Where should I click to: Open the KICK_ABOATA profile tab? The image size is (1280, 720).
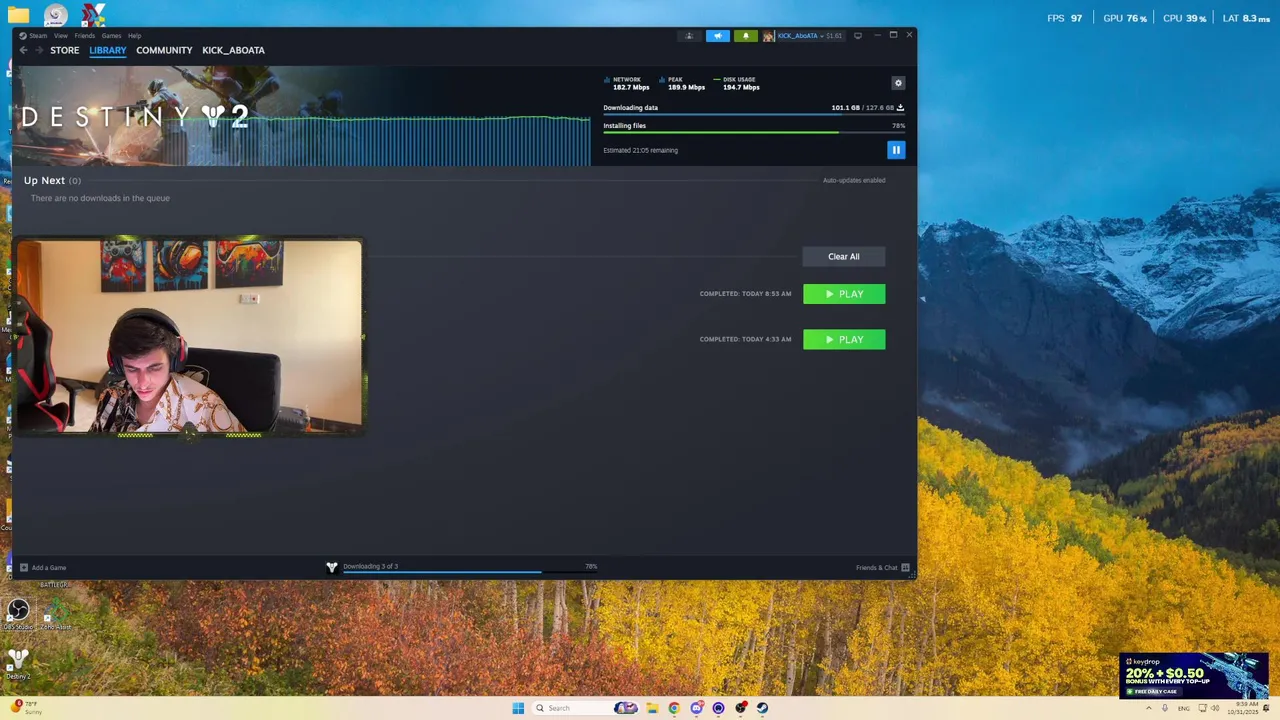(233, 50)
